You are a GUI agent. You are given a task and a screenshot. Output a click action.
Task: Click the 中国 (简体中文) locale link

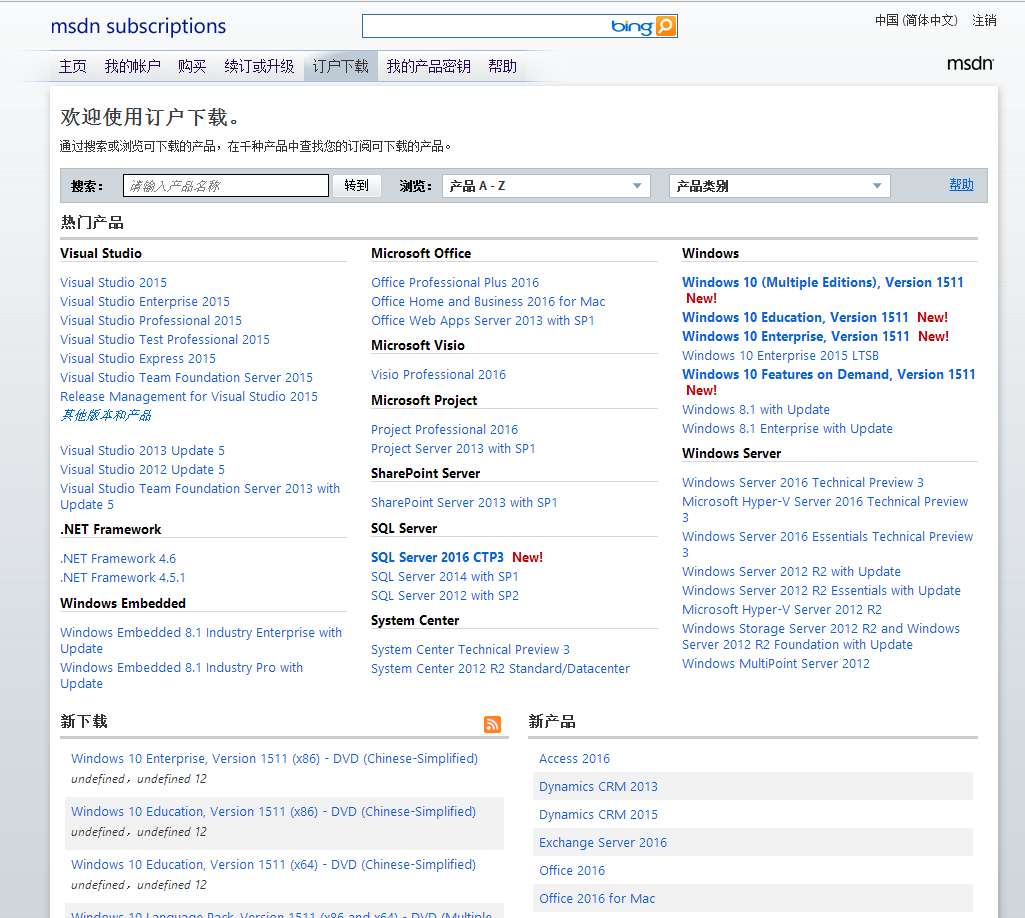click(x=916, y=20)
